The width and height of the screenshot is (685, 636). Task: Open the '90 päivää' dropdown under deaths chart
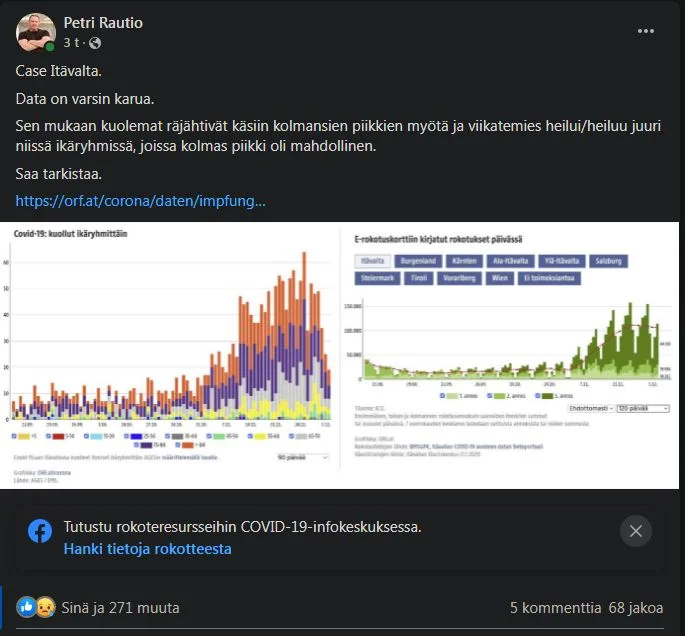tap(302, 457)
